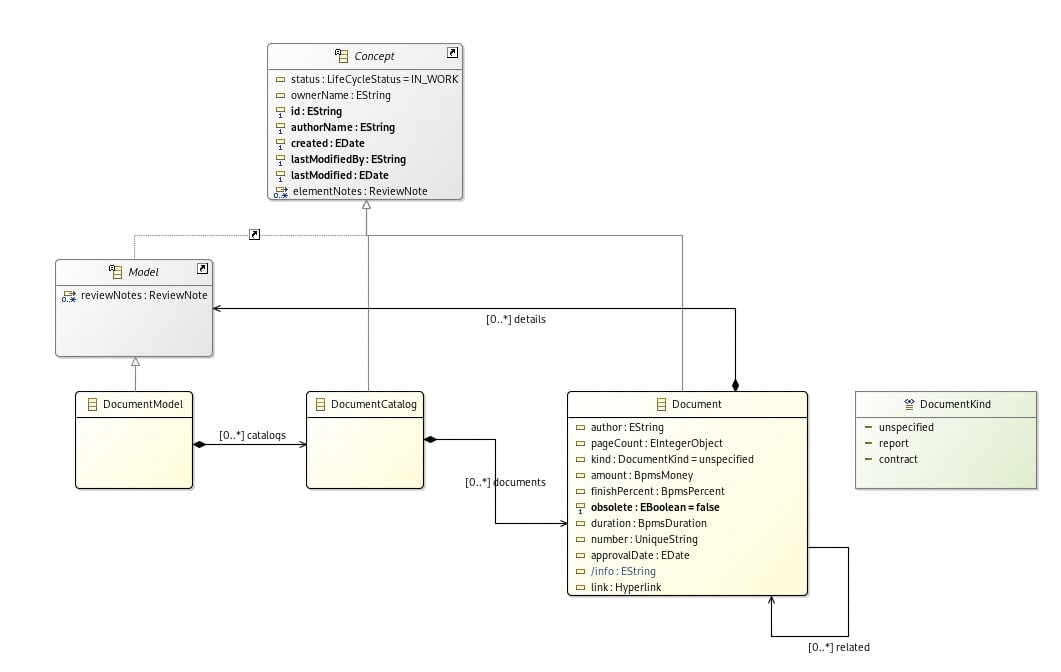Screen dimensions: 1061x672
Task: Select the DocumentKind enumeration icon
Action: coord(909,404)
